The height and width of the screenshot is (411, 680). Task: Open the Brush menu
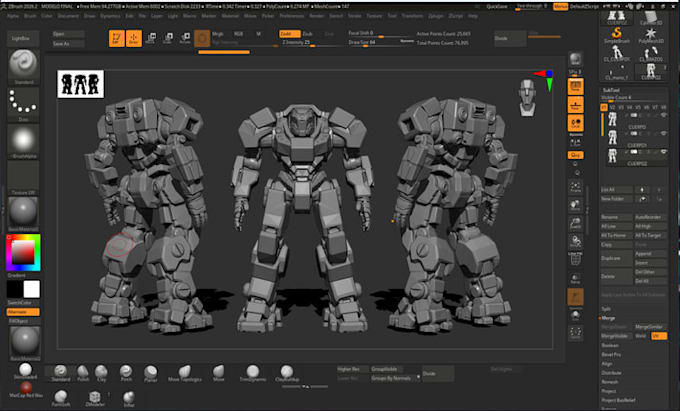(x=30, y=16)
